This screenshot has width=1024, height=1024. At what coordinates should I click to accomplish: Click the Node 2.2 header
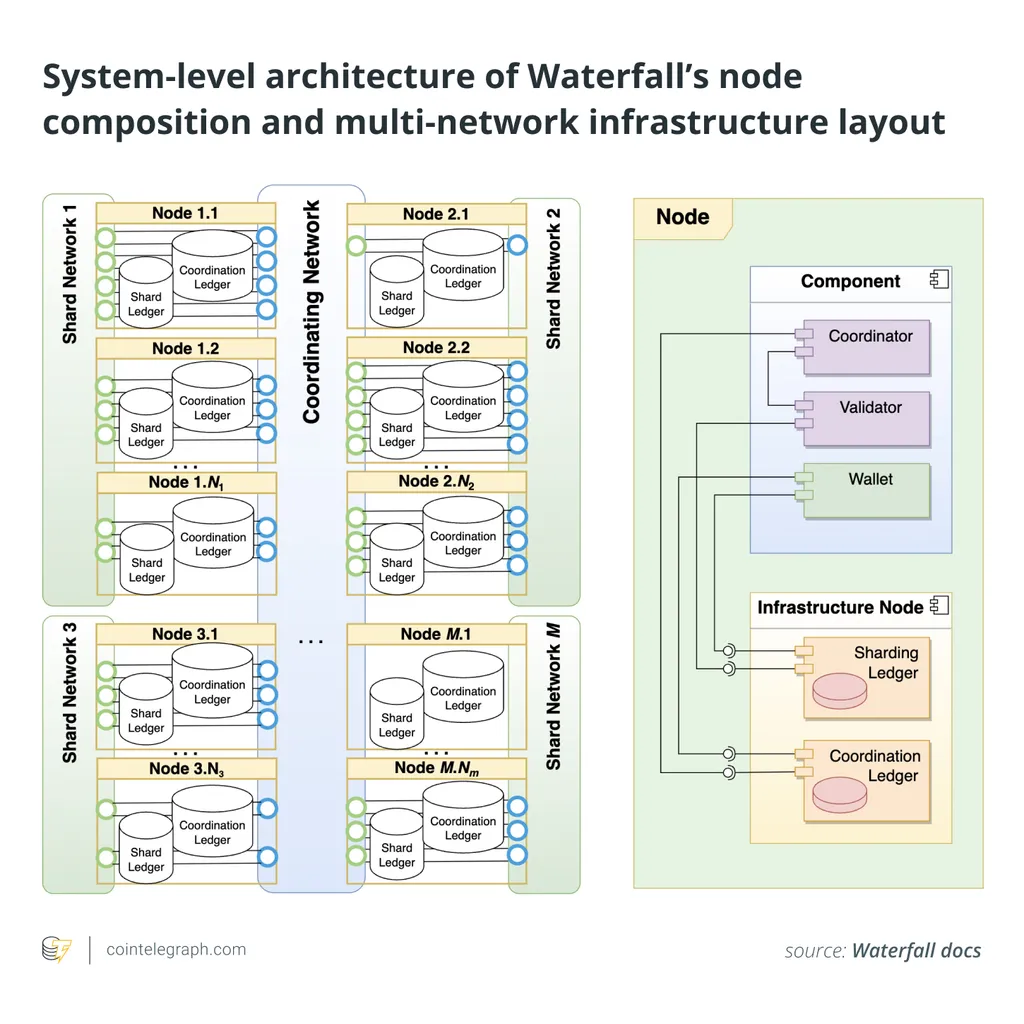pyautogui.click(x=436, y=347)
